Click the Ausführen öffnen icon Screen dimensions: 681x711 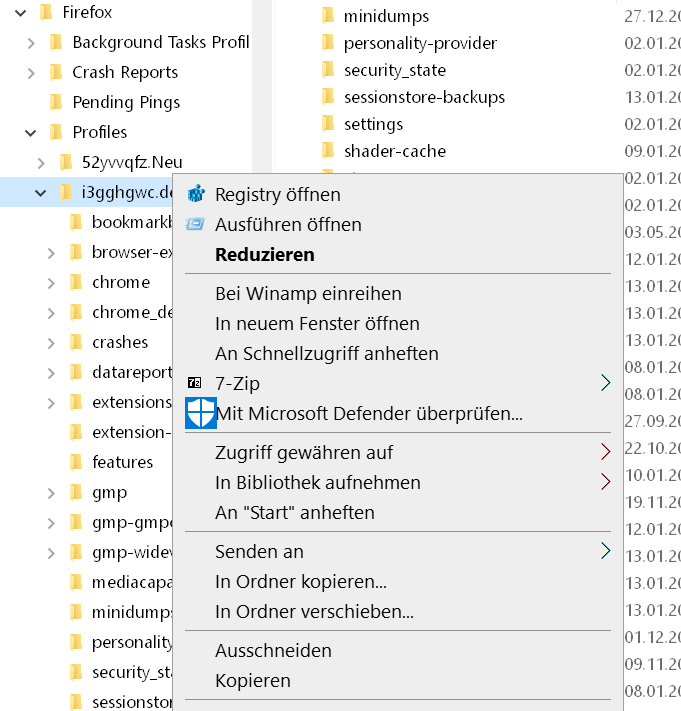196,224
